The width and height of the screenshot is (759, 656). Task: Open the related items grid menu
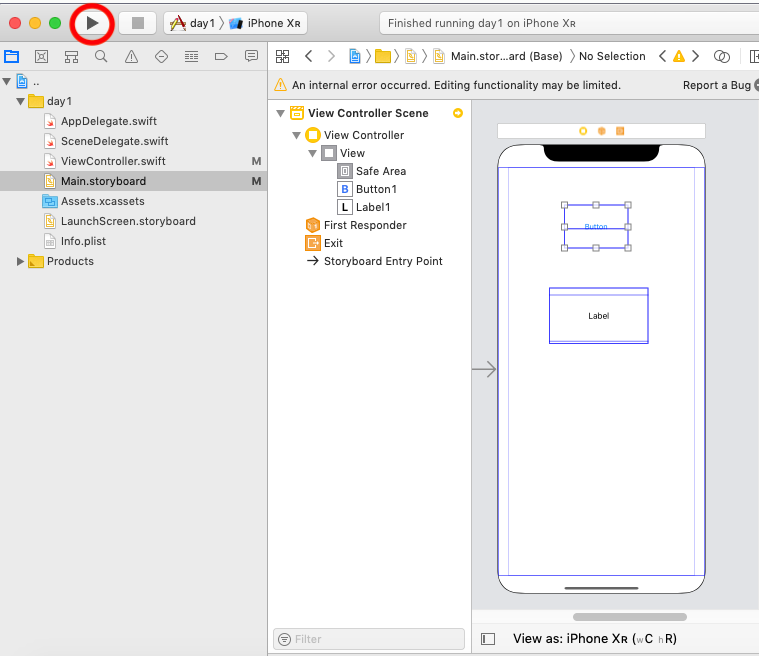pyautogui.click(x=282, y=56)
